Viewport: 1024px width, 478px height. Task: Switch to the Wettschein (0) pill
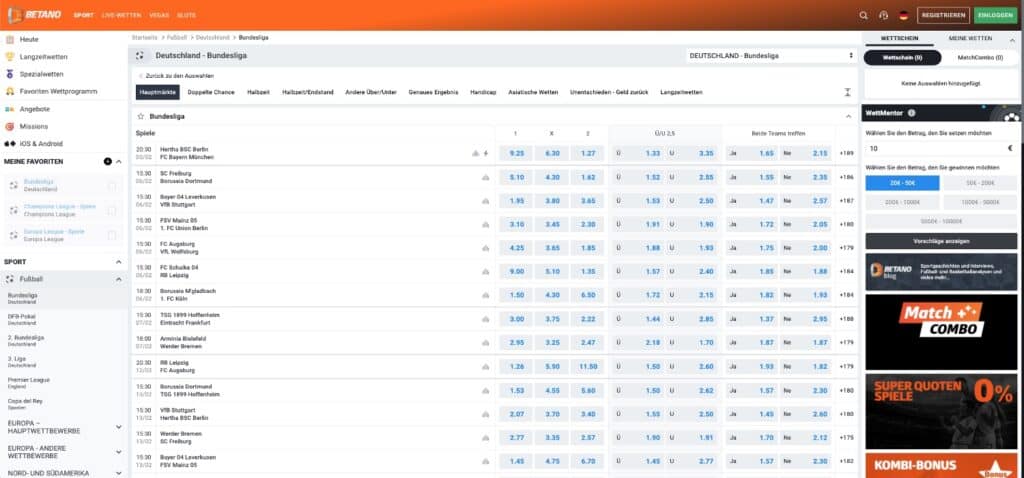click(903, 57)
